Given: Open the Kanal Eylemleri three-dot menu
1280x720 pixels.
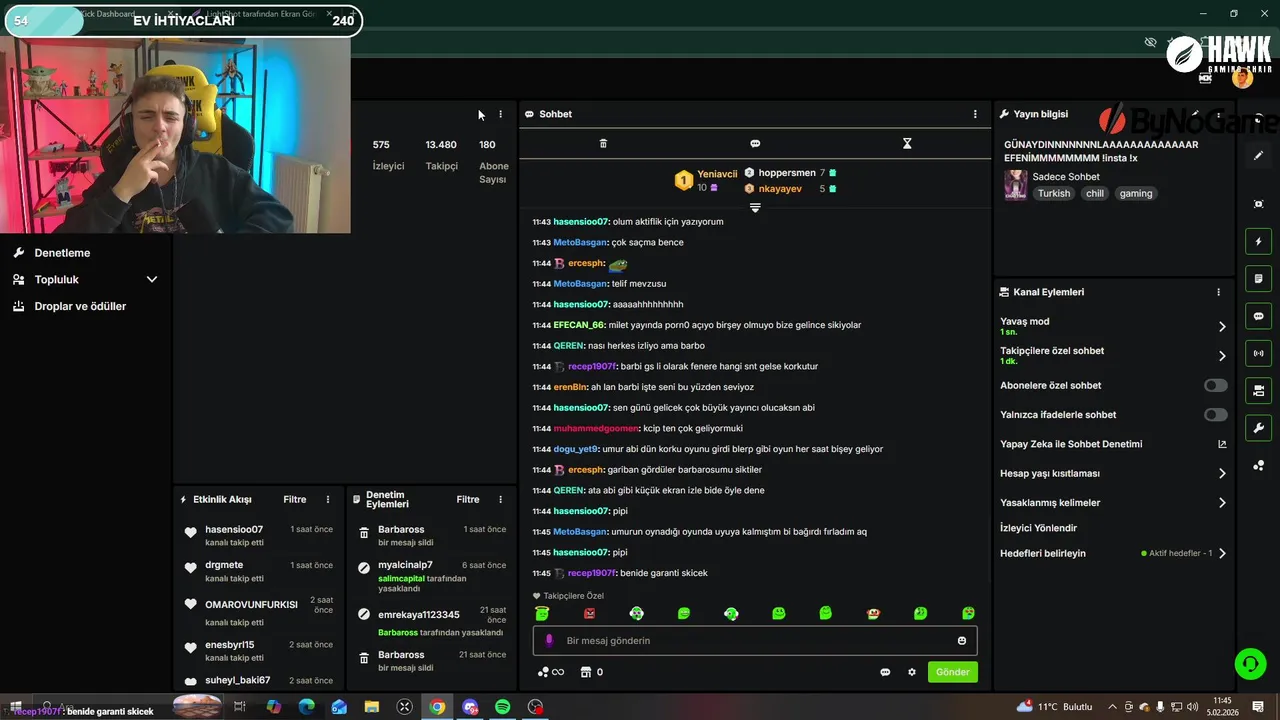Looking at the screenshot, I should point(1218,292).
